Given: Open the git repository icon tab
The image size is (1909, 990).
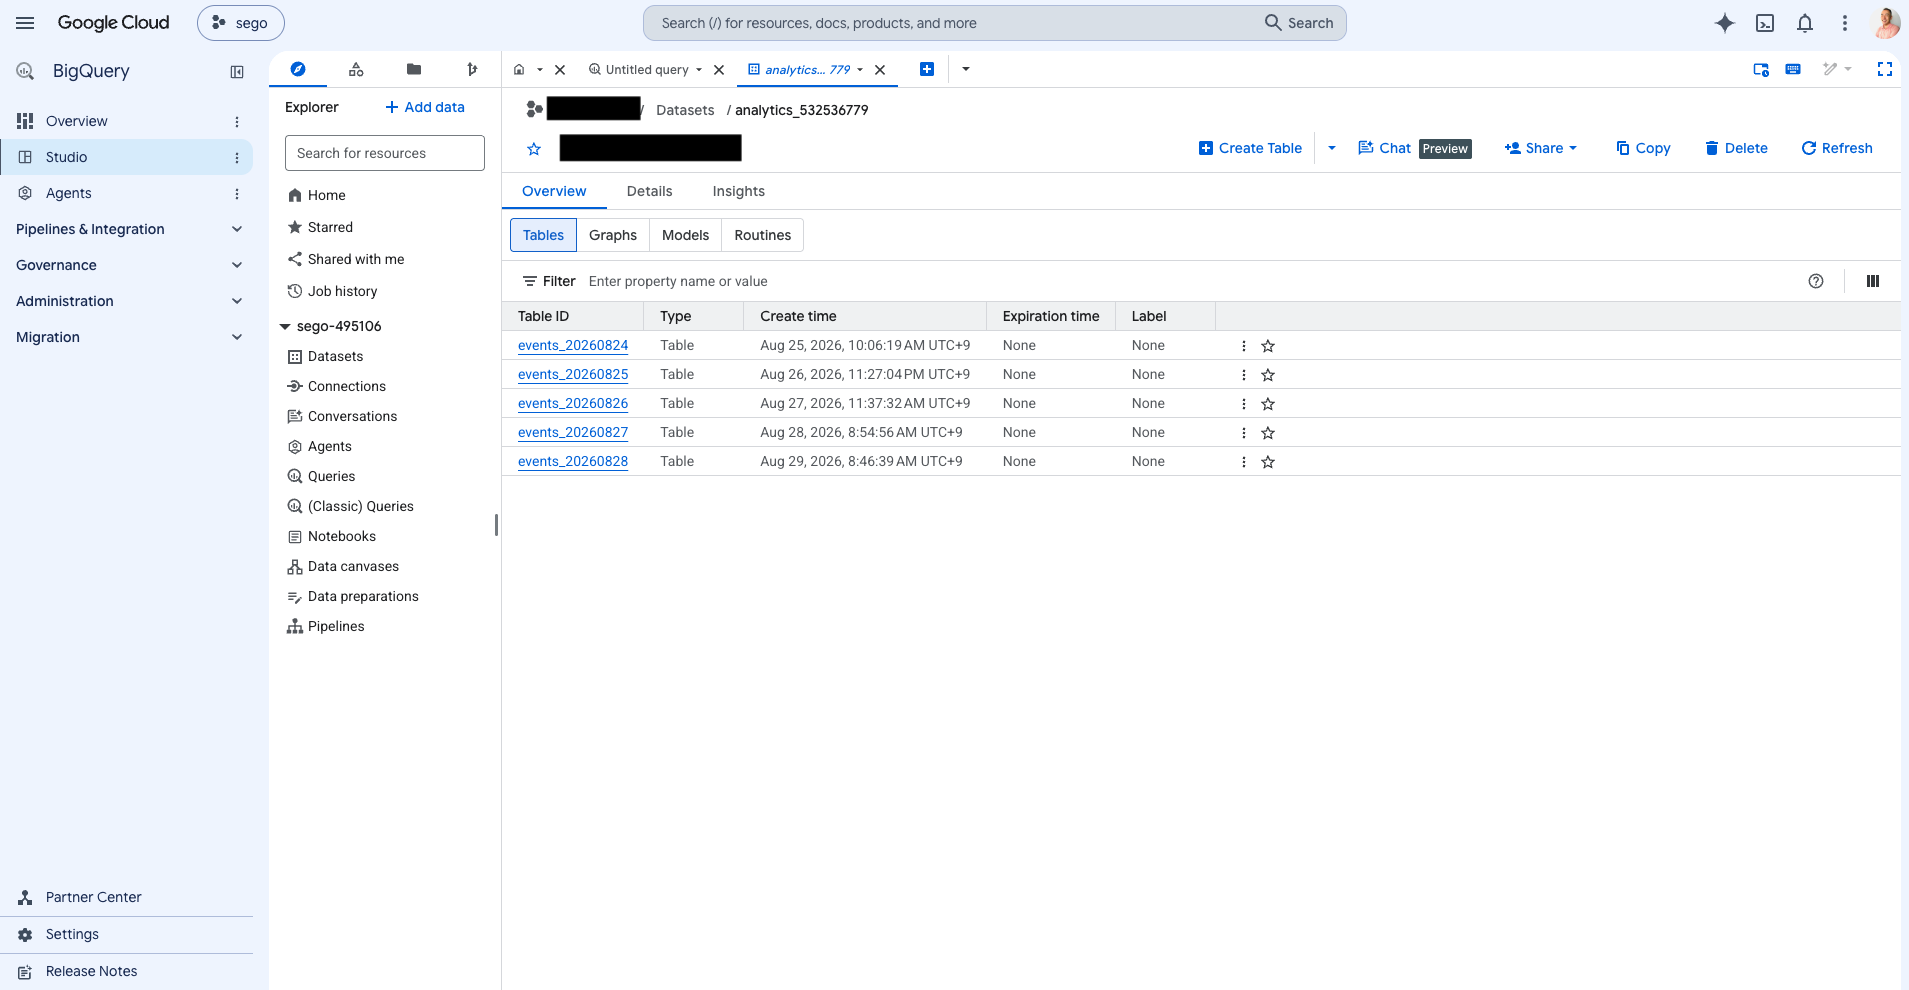Looking at the screenshot, I should [x=472, y=69].
